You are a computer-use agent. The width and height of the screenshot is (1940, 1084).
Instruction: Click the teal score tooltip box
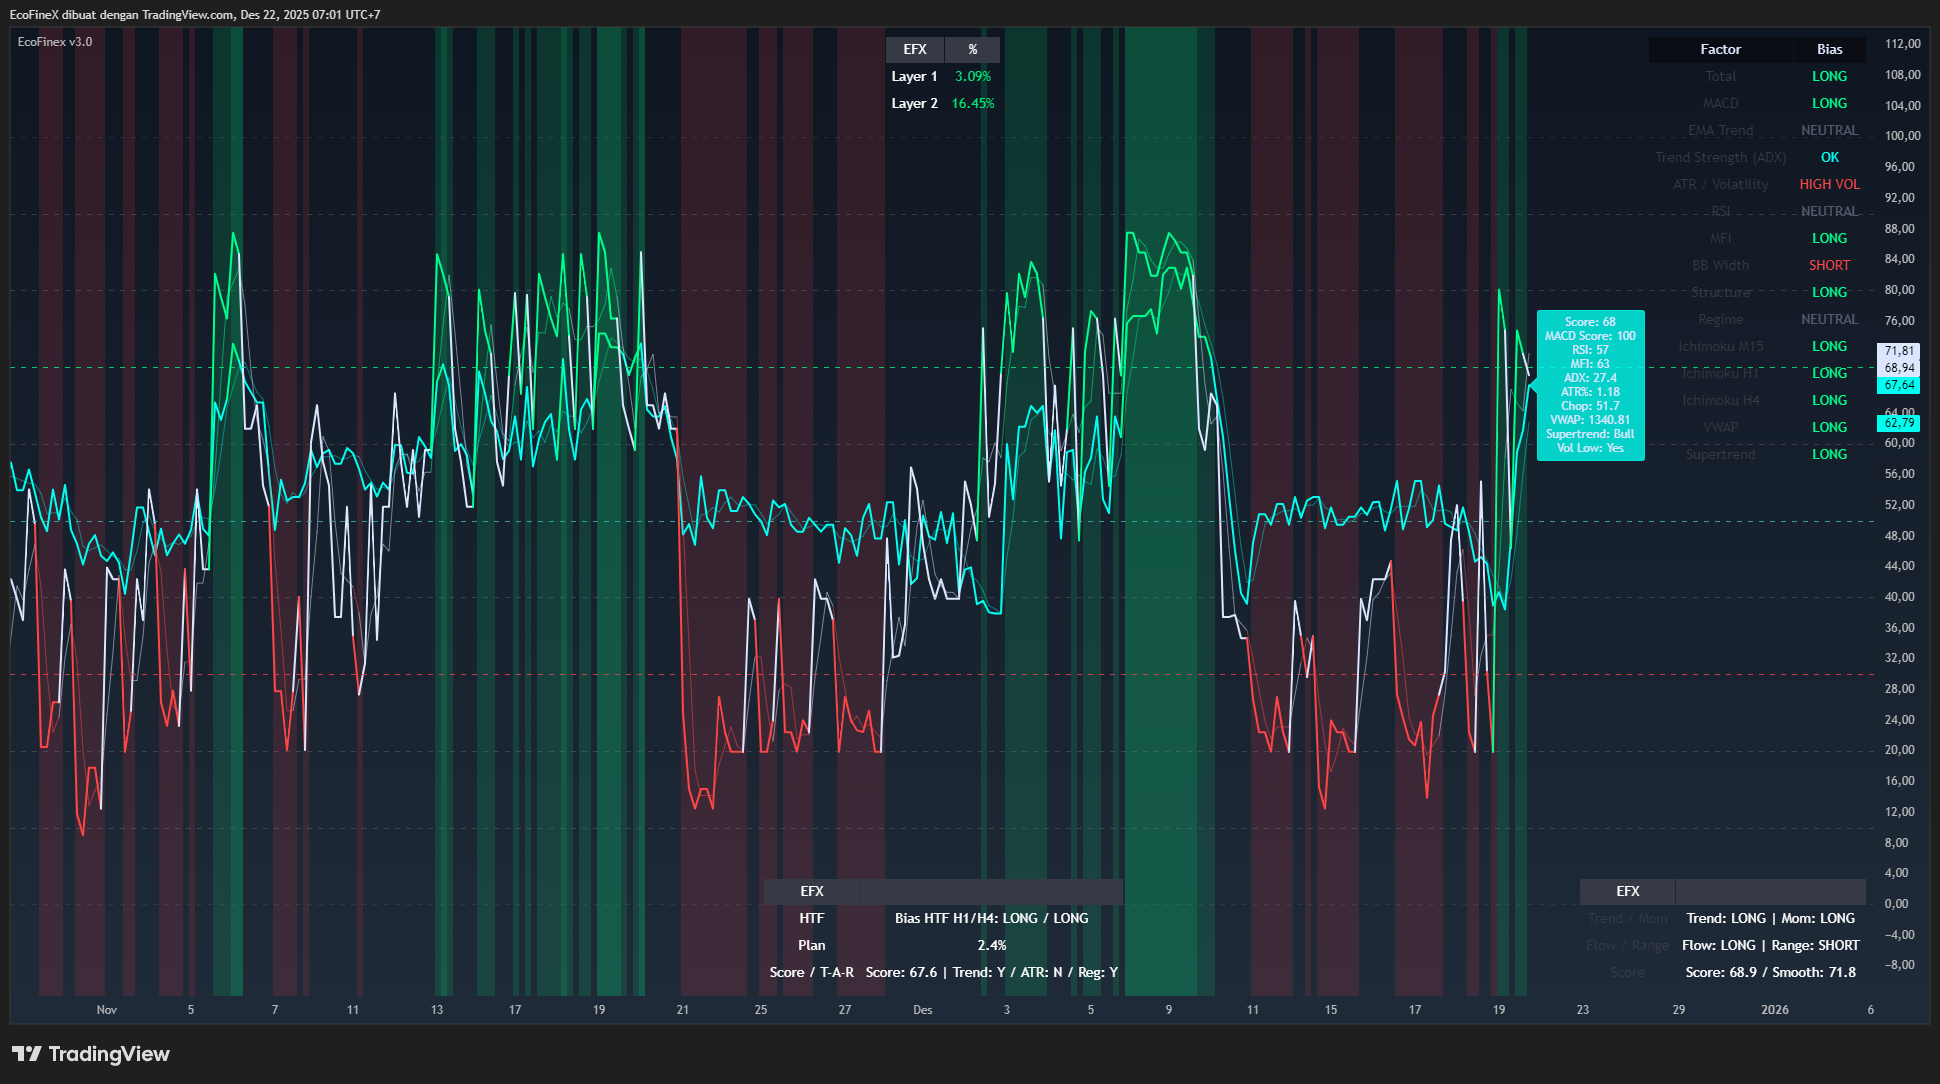pyautogui.click(x=1590, y=385)
